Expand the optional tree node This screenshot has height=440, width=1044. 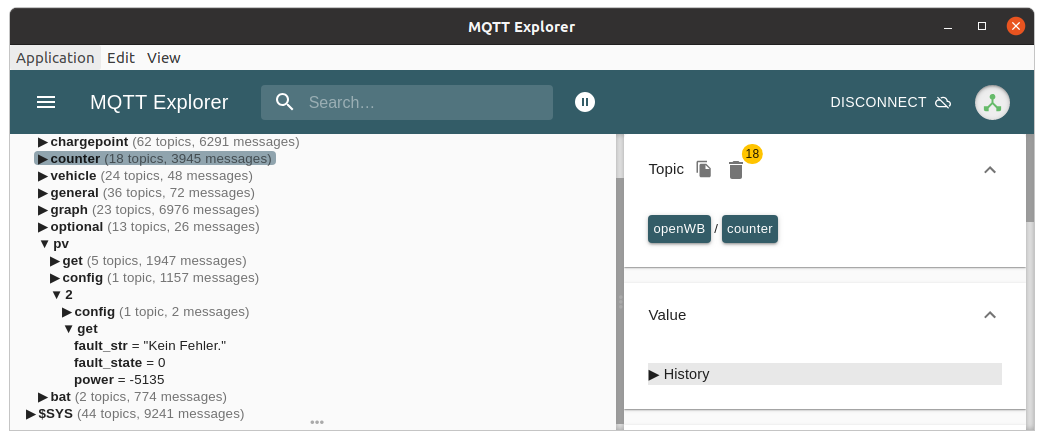click(x=43, y=227)
